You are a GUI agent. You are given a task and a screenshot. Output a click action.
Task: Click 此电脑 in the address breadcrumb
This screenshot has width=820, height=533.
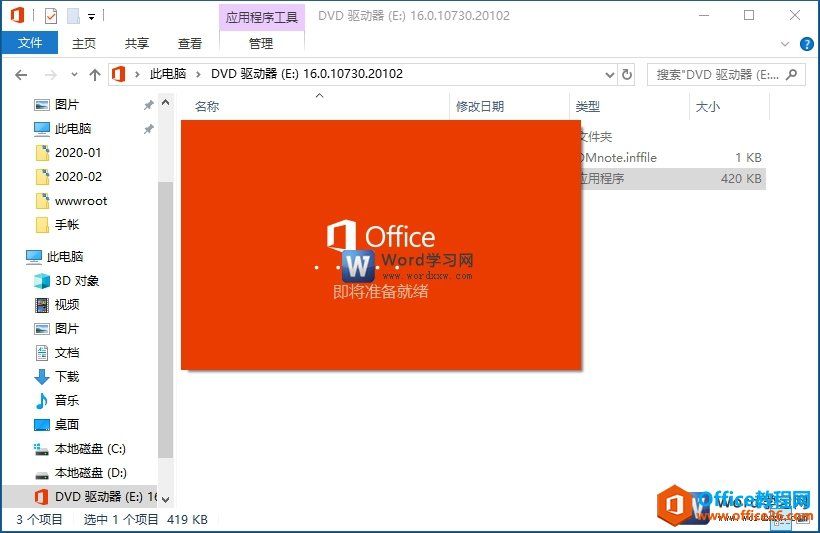click(x=174, y=75)
